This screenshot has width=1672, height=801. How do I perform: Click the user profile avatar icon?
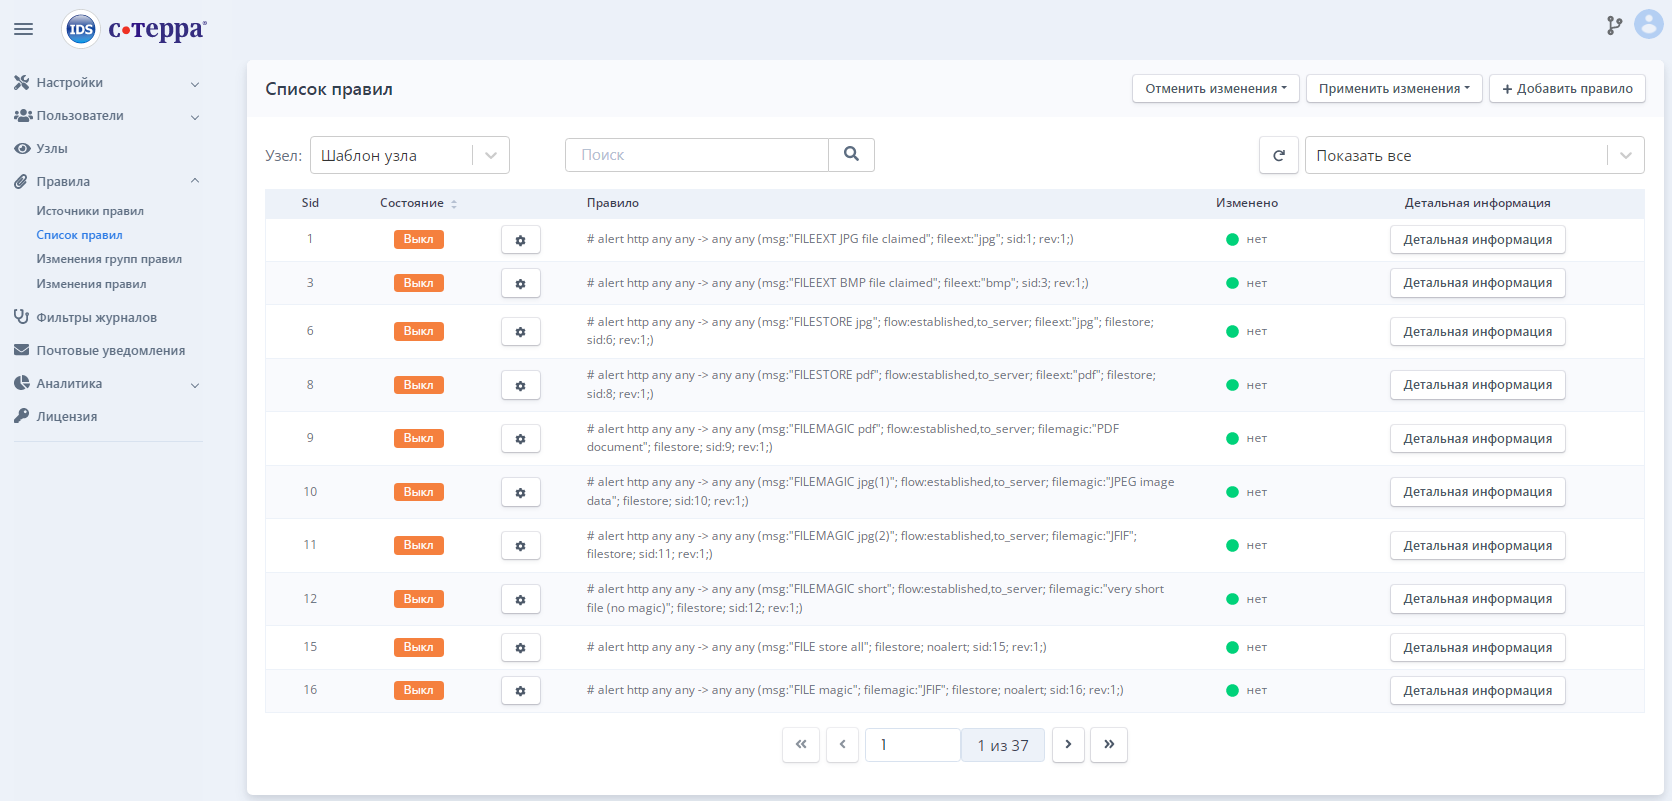click(1648, 25)
